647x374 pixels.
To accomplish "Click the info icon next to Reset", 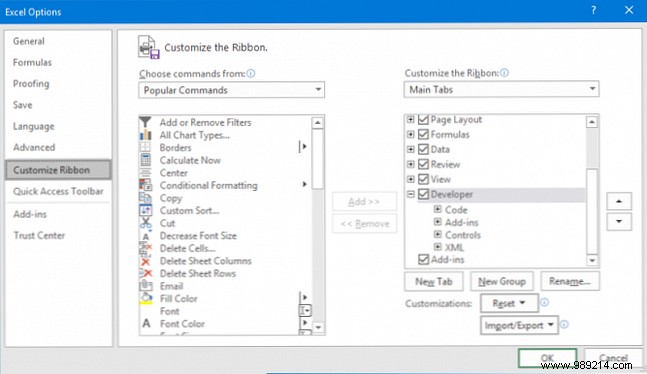I will click(545, 302).
